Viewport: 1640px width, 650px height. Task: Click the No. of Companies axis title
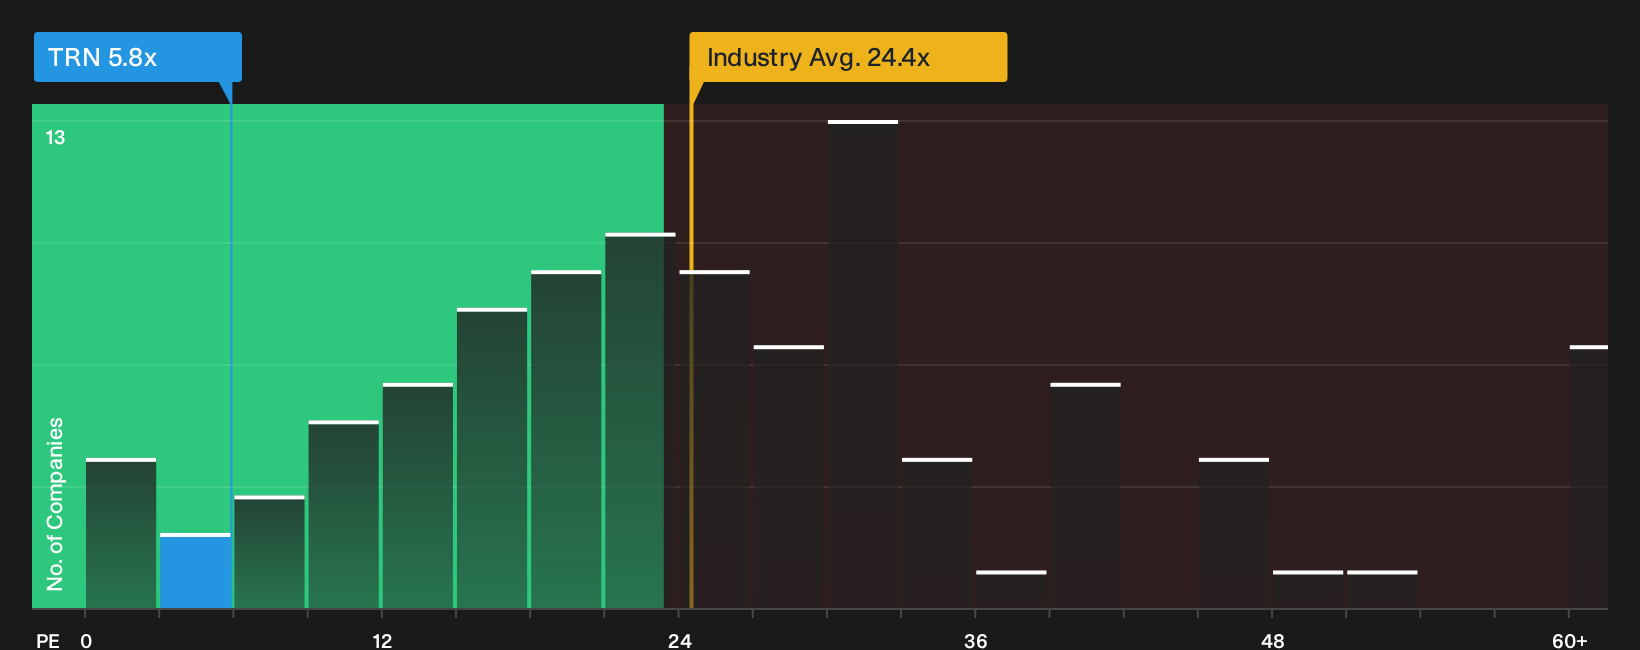55,504
